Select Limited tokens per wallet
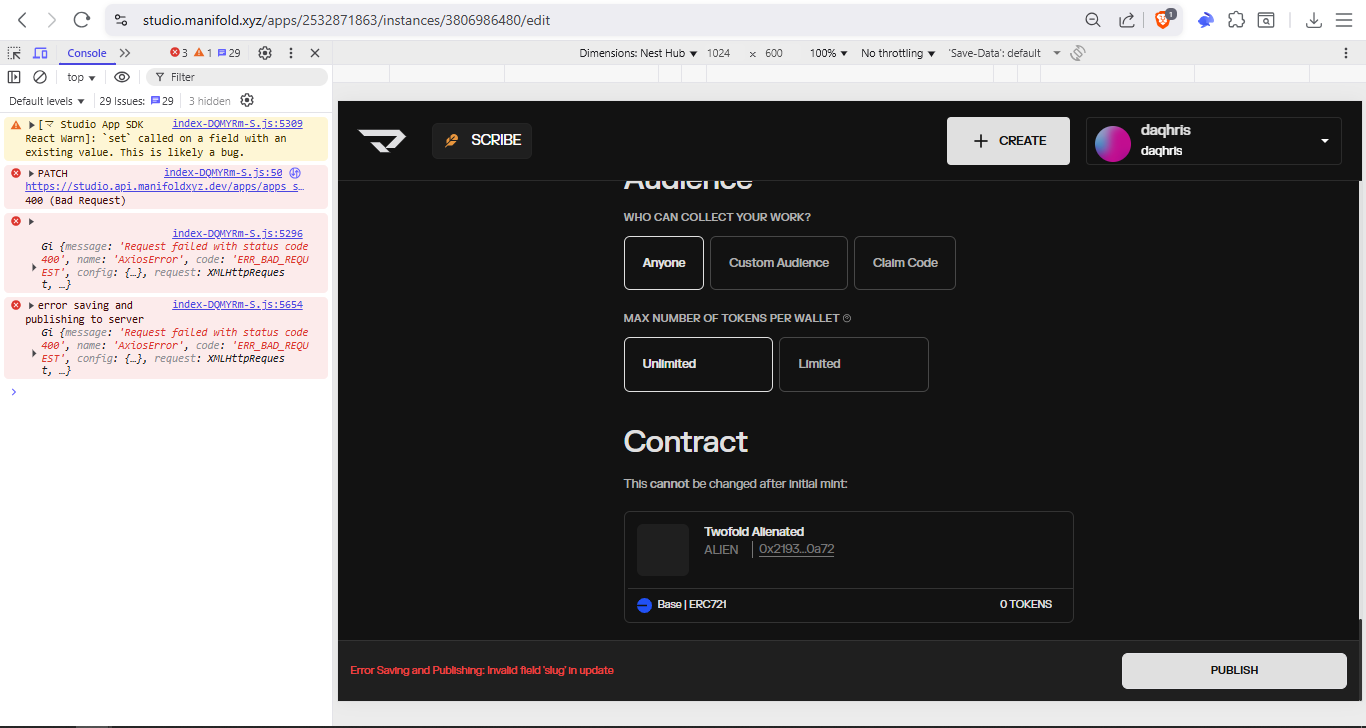1366x728 pixels. click(x=853, y=364)
